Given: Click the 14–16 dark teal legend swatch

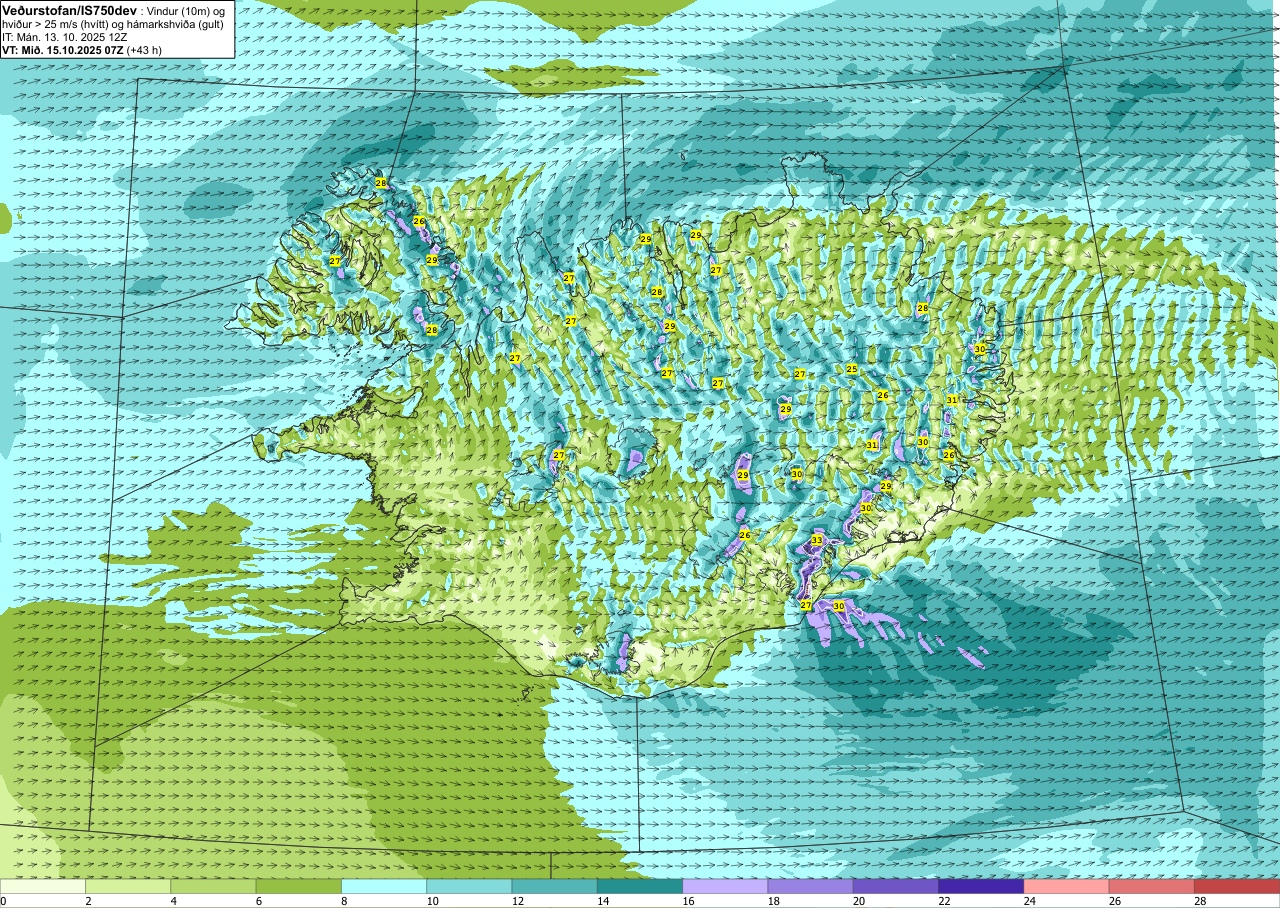Looking at the screenshot, I should [x=640, y=886].
